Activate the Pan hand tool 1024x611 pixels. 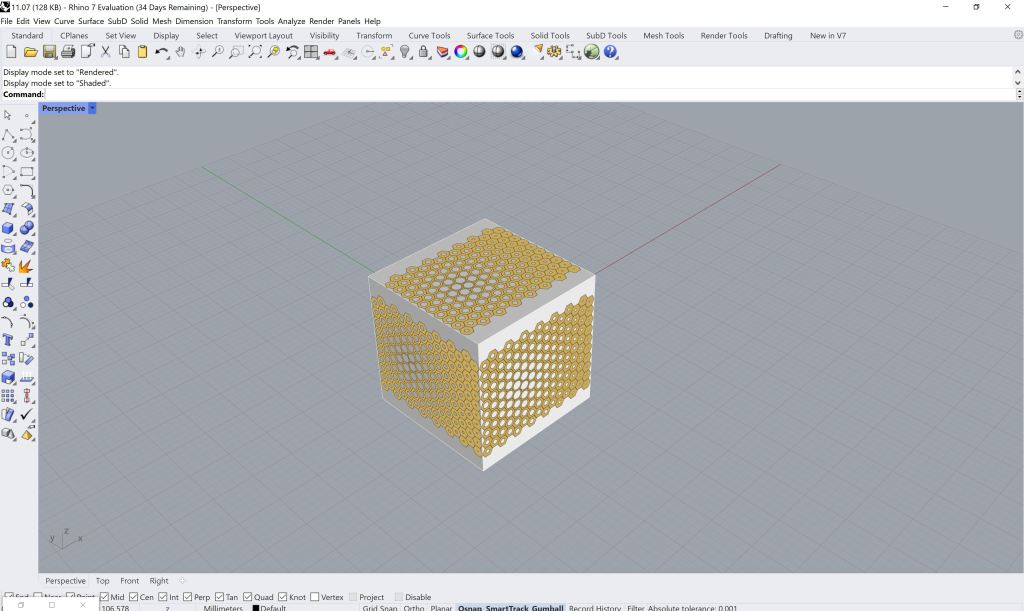pyautogui.click(x=180, y=52)
